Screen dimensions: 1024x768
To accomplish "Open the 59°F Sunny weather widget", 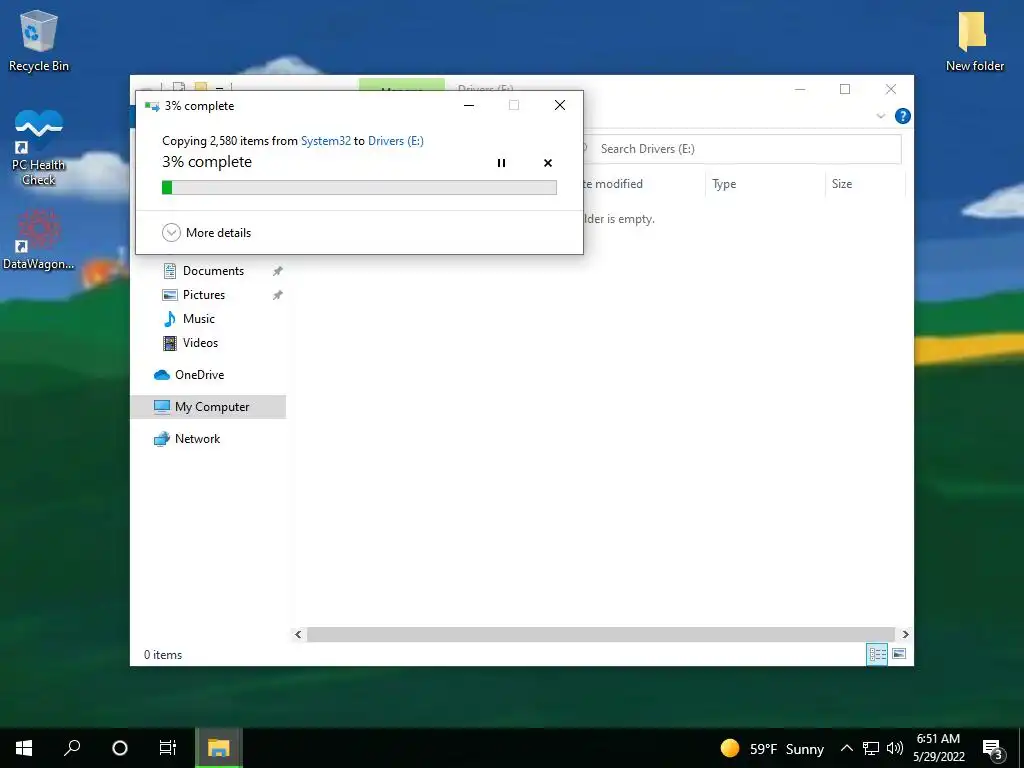I will (772, 748).
